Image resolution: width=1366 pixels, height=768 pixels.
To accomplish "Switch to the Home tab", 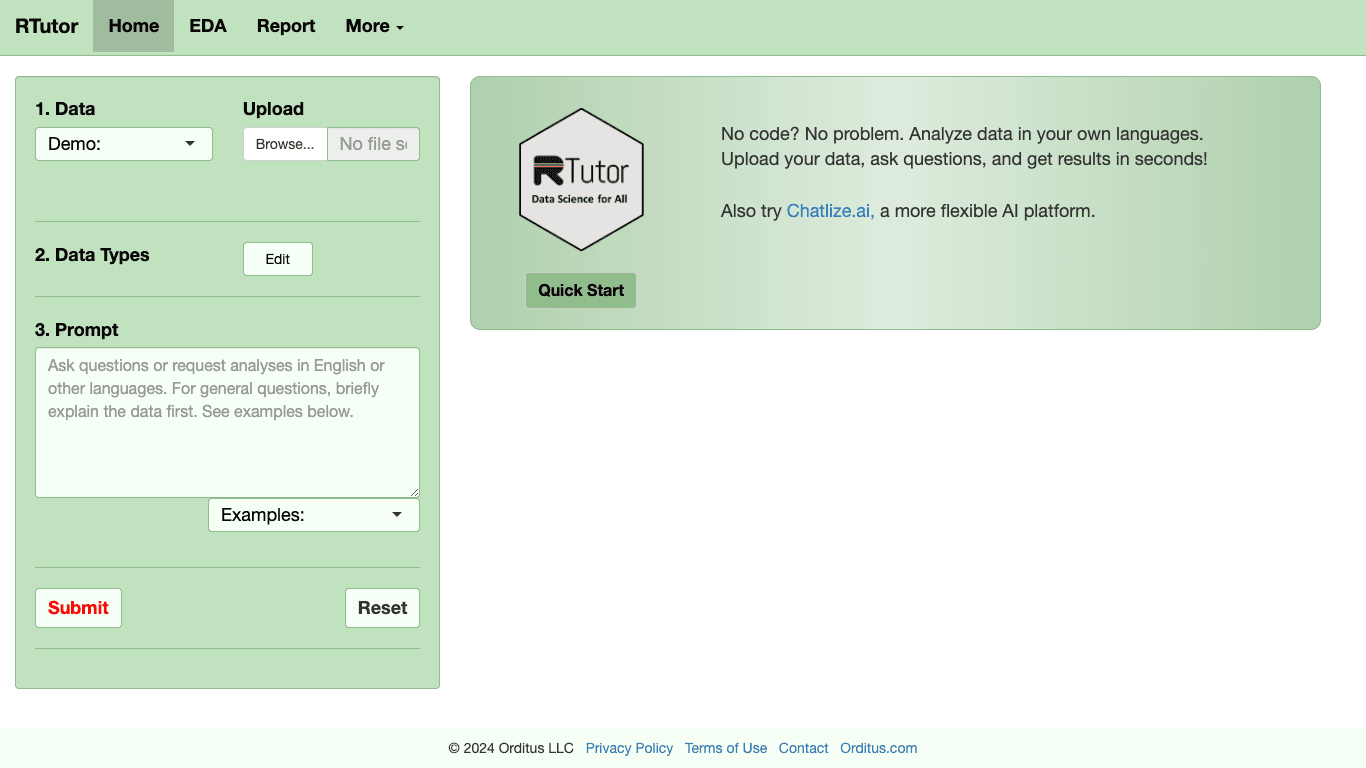I will tap(134, 26).
